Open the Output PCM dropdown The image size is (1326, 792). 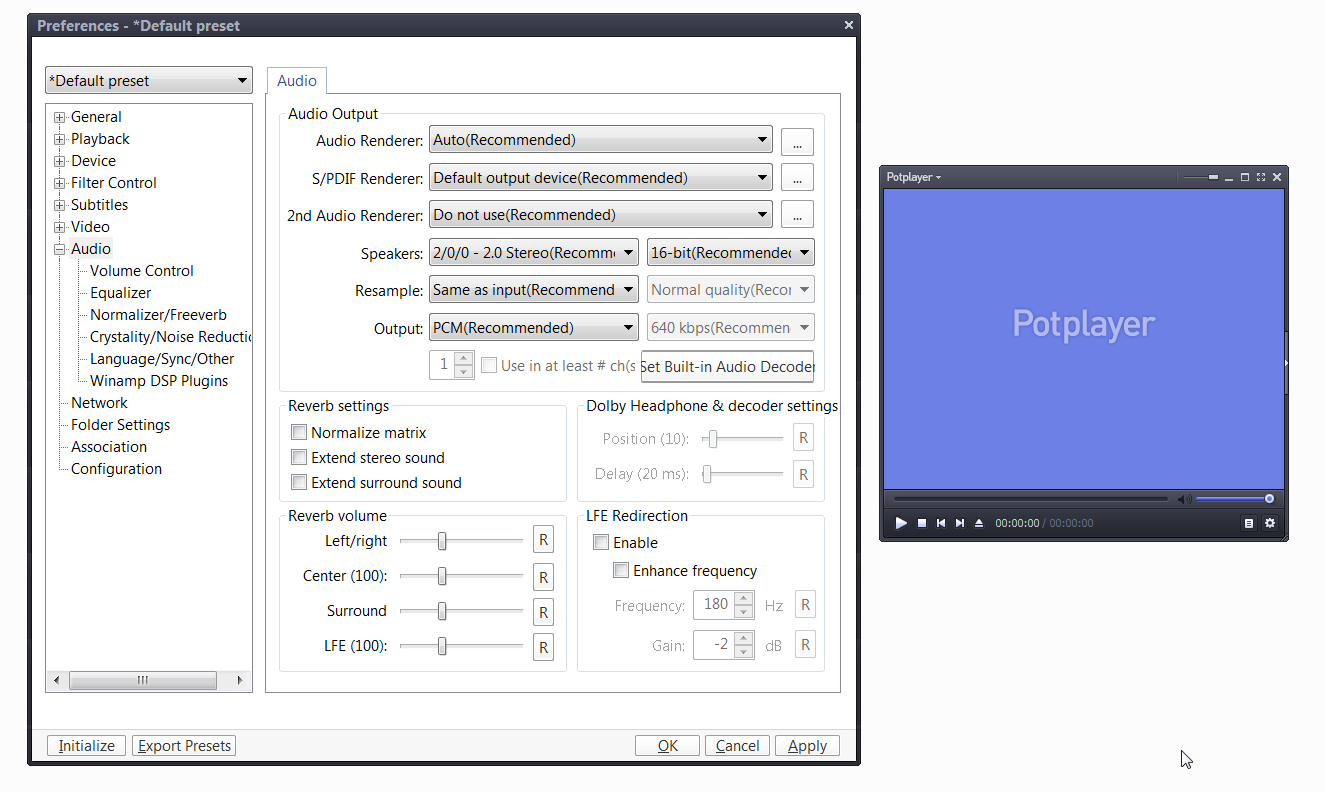534,328
